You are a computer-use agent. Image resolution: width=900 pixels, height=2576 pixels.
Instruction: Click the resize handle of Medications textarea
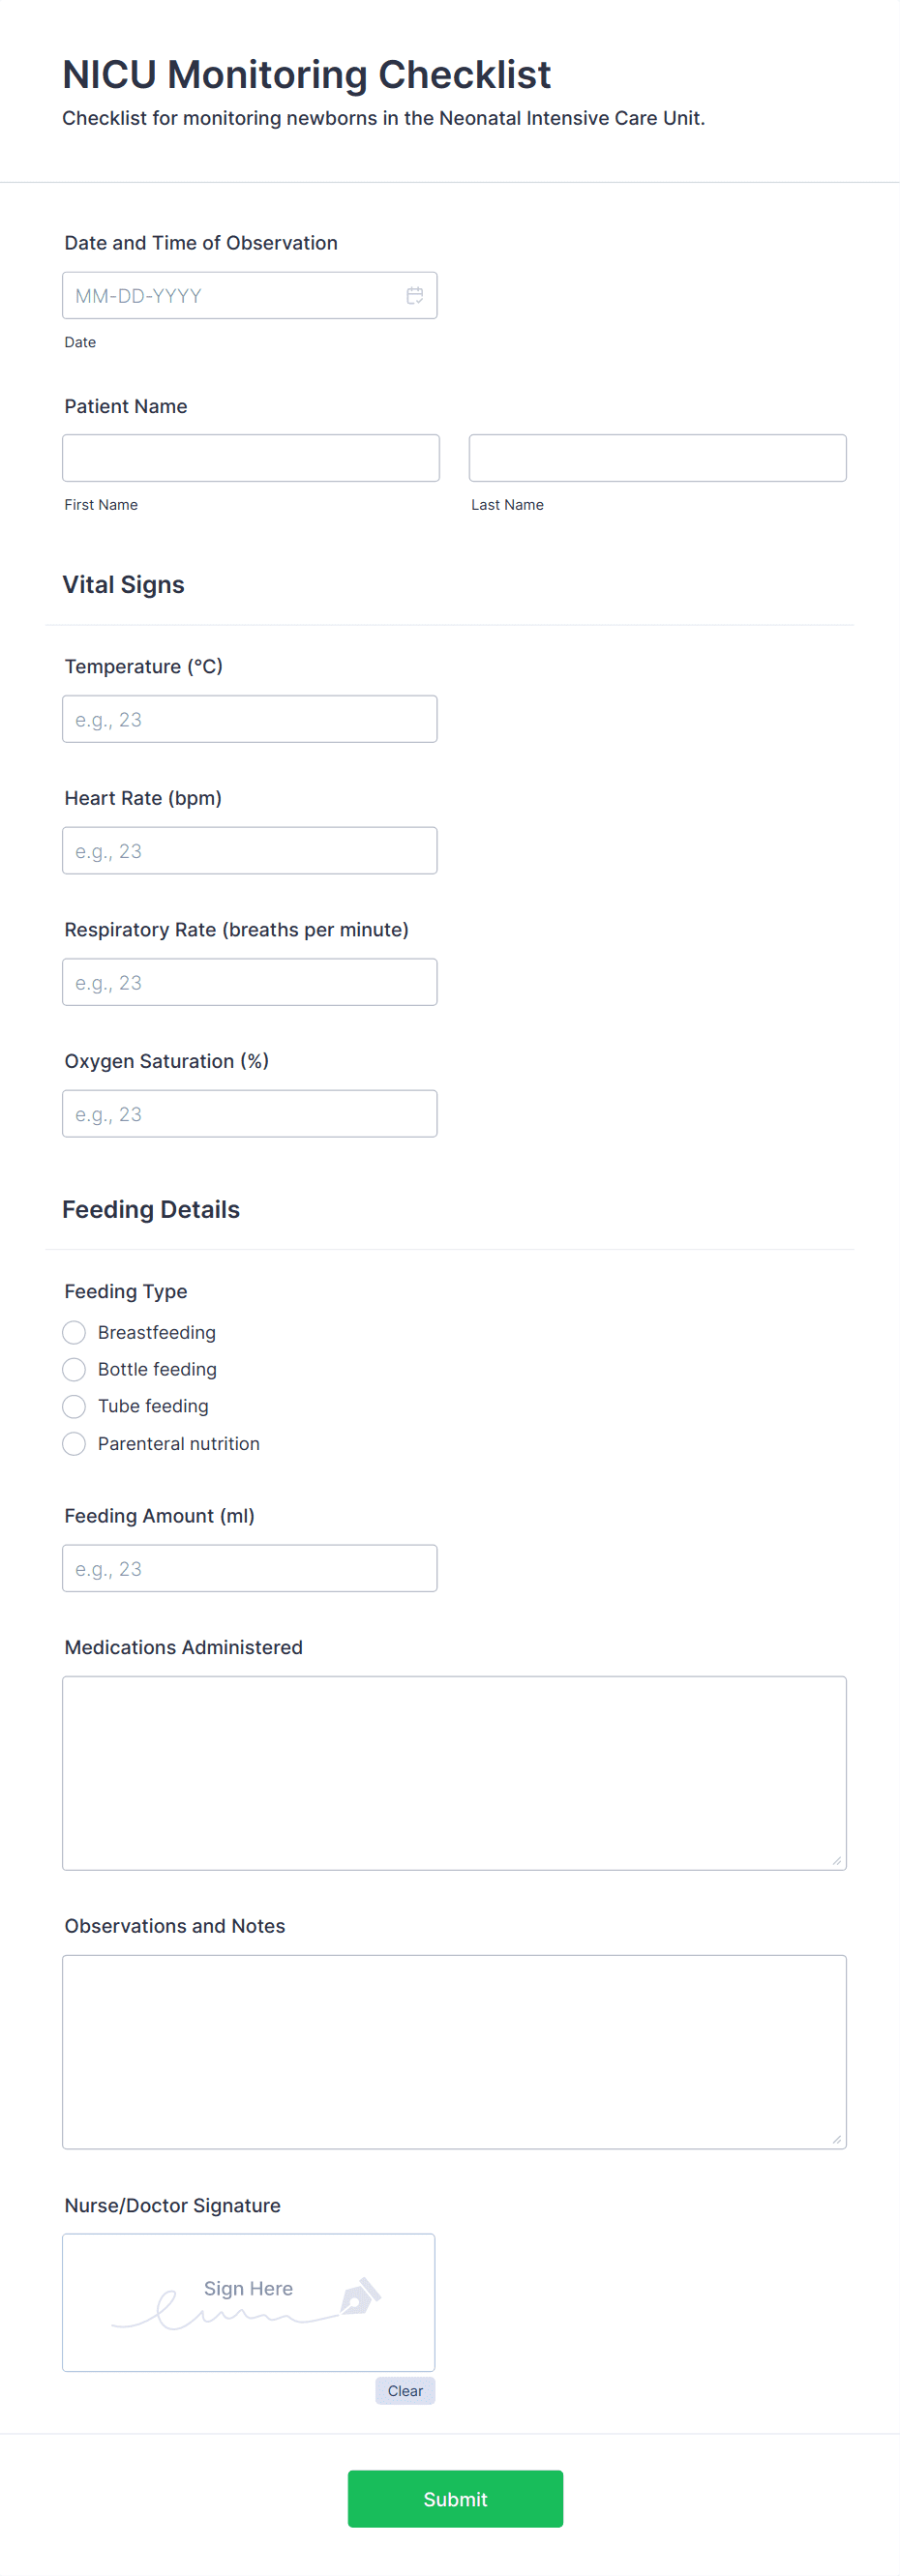[x=838, y=1859]
